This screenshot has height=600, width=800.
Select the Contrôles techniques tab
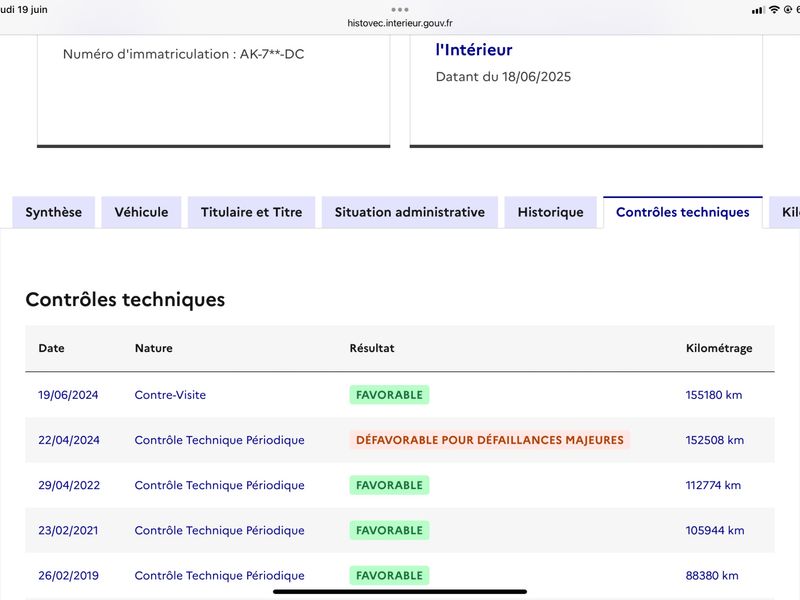[x=683, y=212]
